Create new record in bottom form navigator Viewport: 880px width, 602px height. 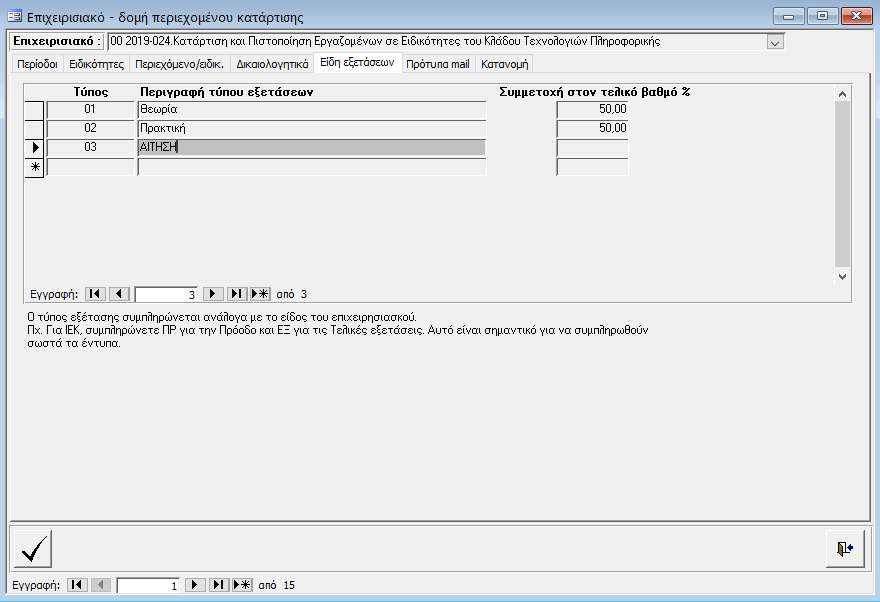[242, 585]
